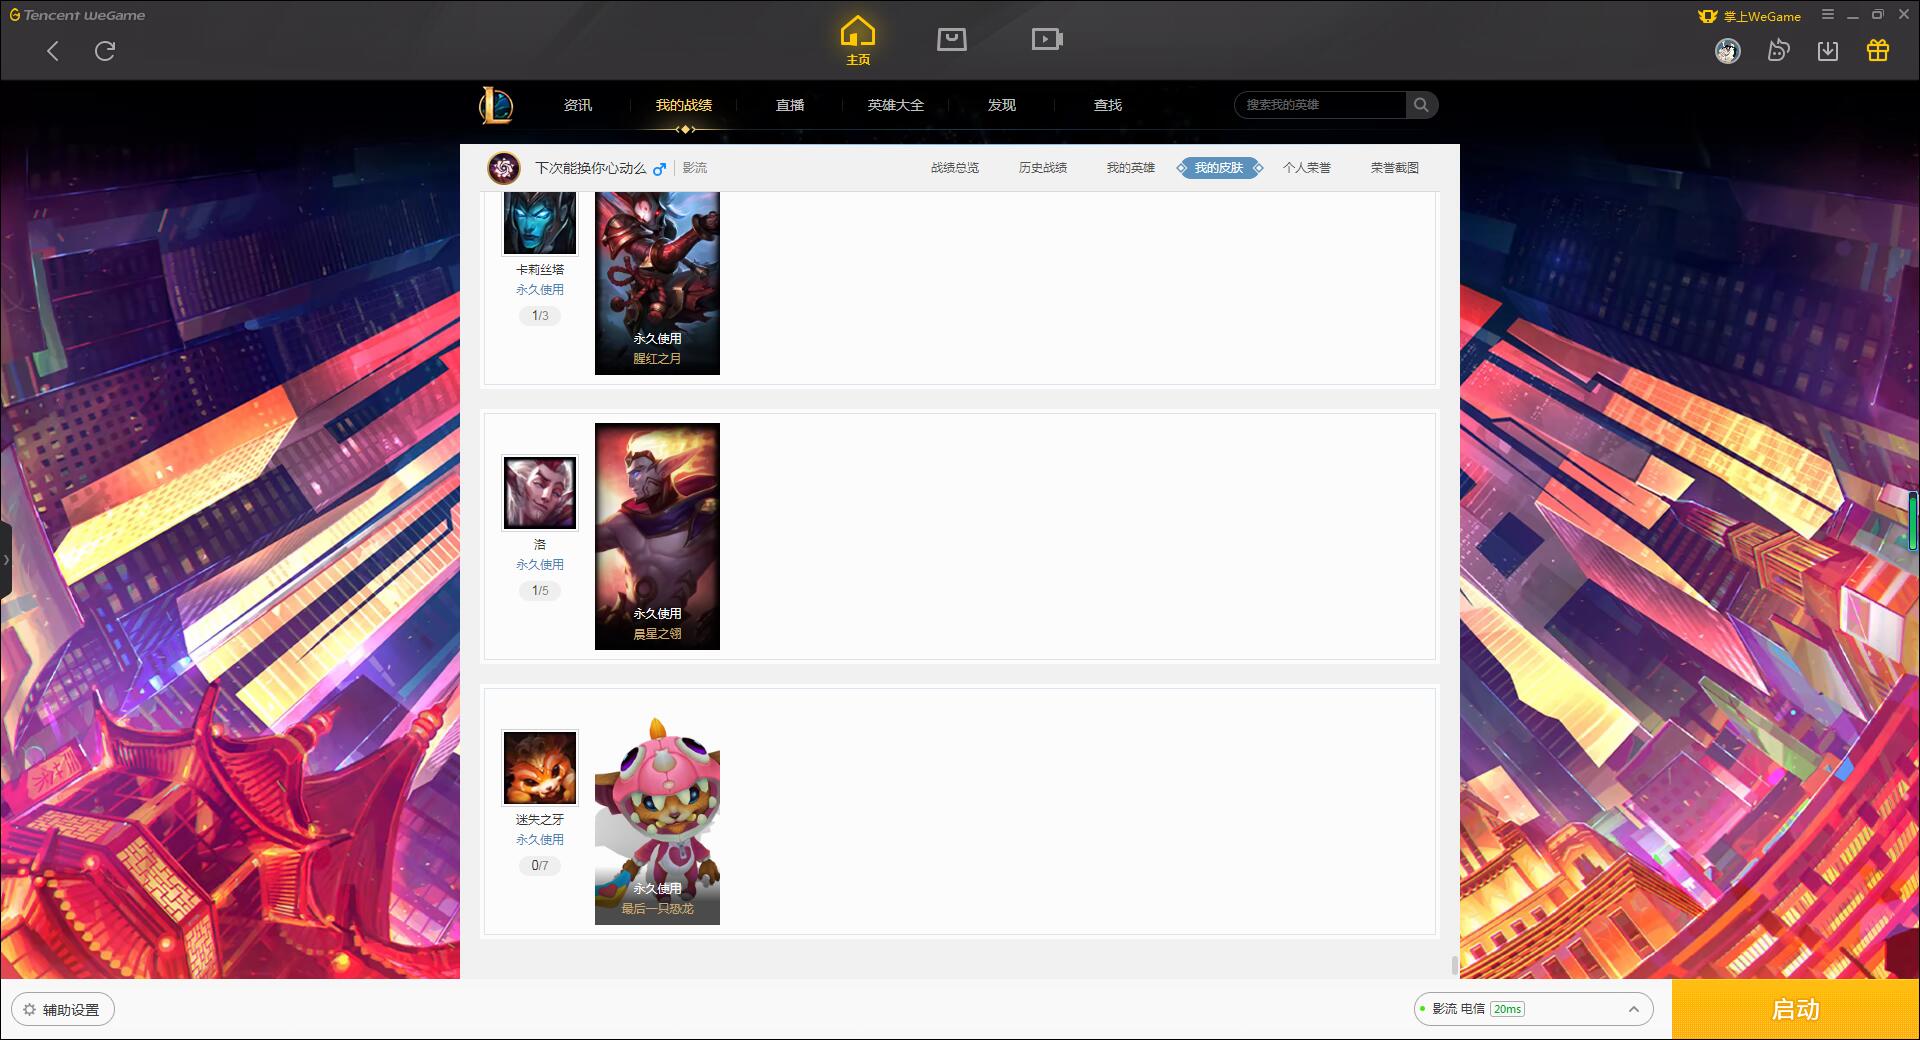Screen dimensions: 1920x1040
Task: Click the gear icon in 辅助设置
Action: tap(29, 1010)
